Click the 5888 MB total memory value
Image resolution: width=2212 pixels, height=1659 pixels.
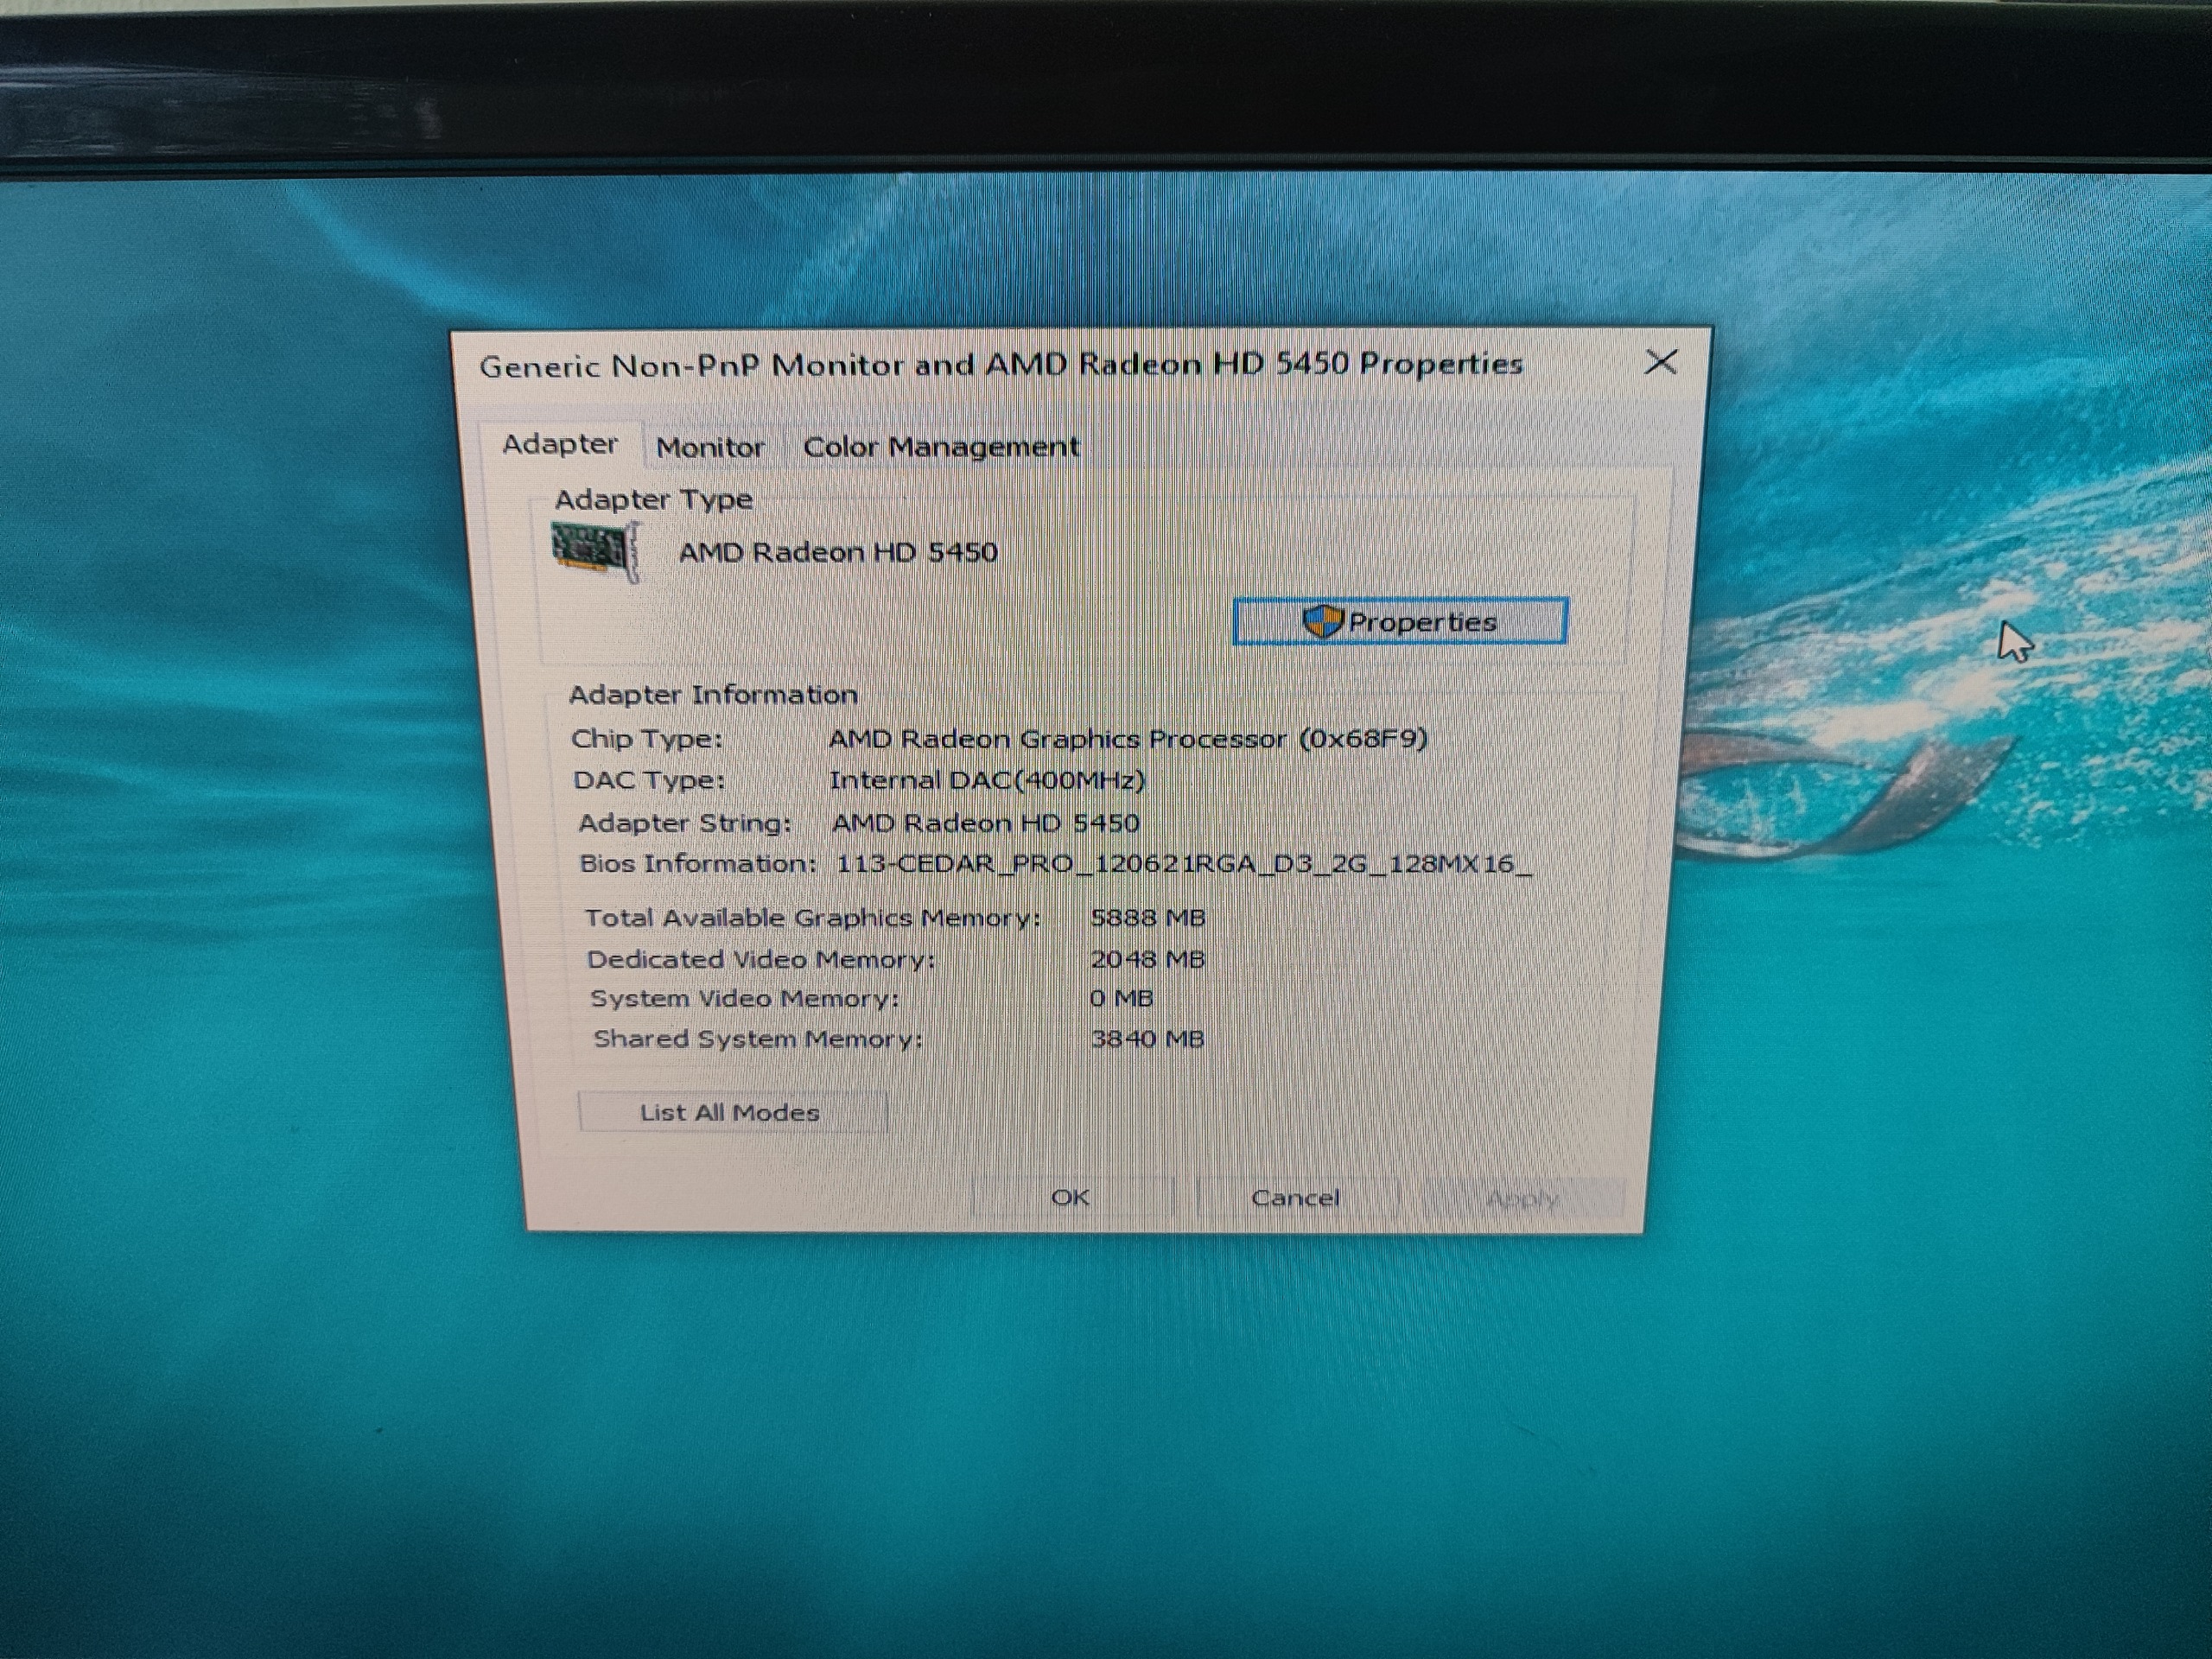[x=1147, y=917]
